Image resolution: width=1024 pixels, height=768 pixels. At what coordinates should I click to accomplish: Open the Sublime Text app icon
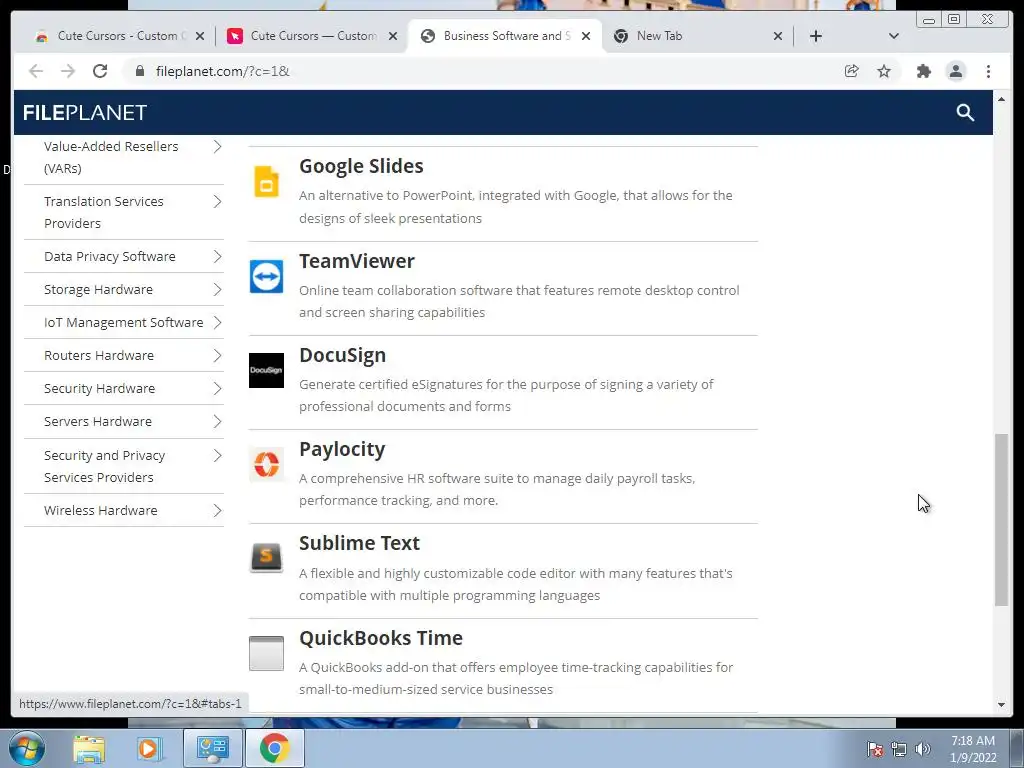[266, 558]
